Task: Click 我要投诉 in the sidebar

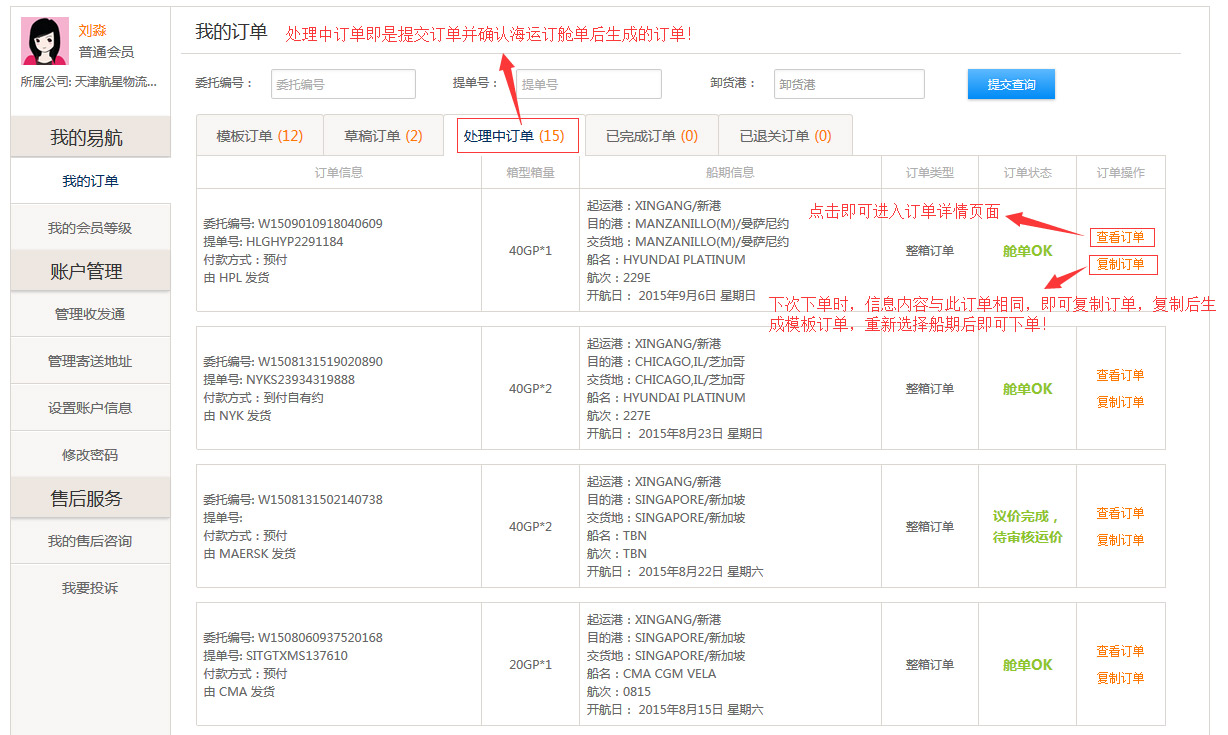Action: pos(90,588)
